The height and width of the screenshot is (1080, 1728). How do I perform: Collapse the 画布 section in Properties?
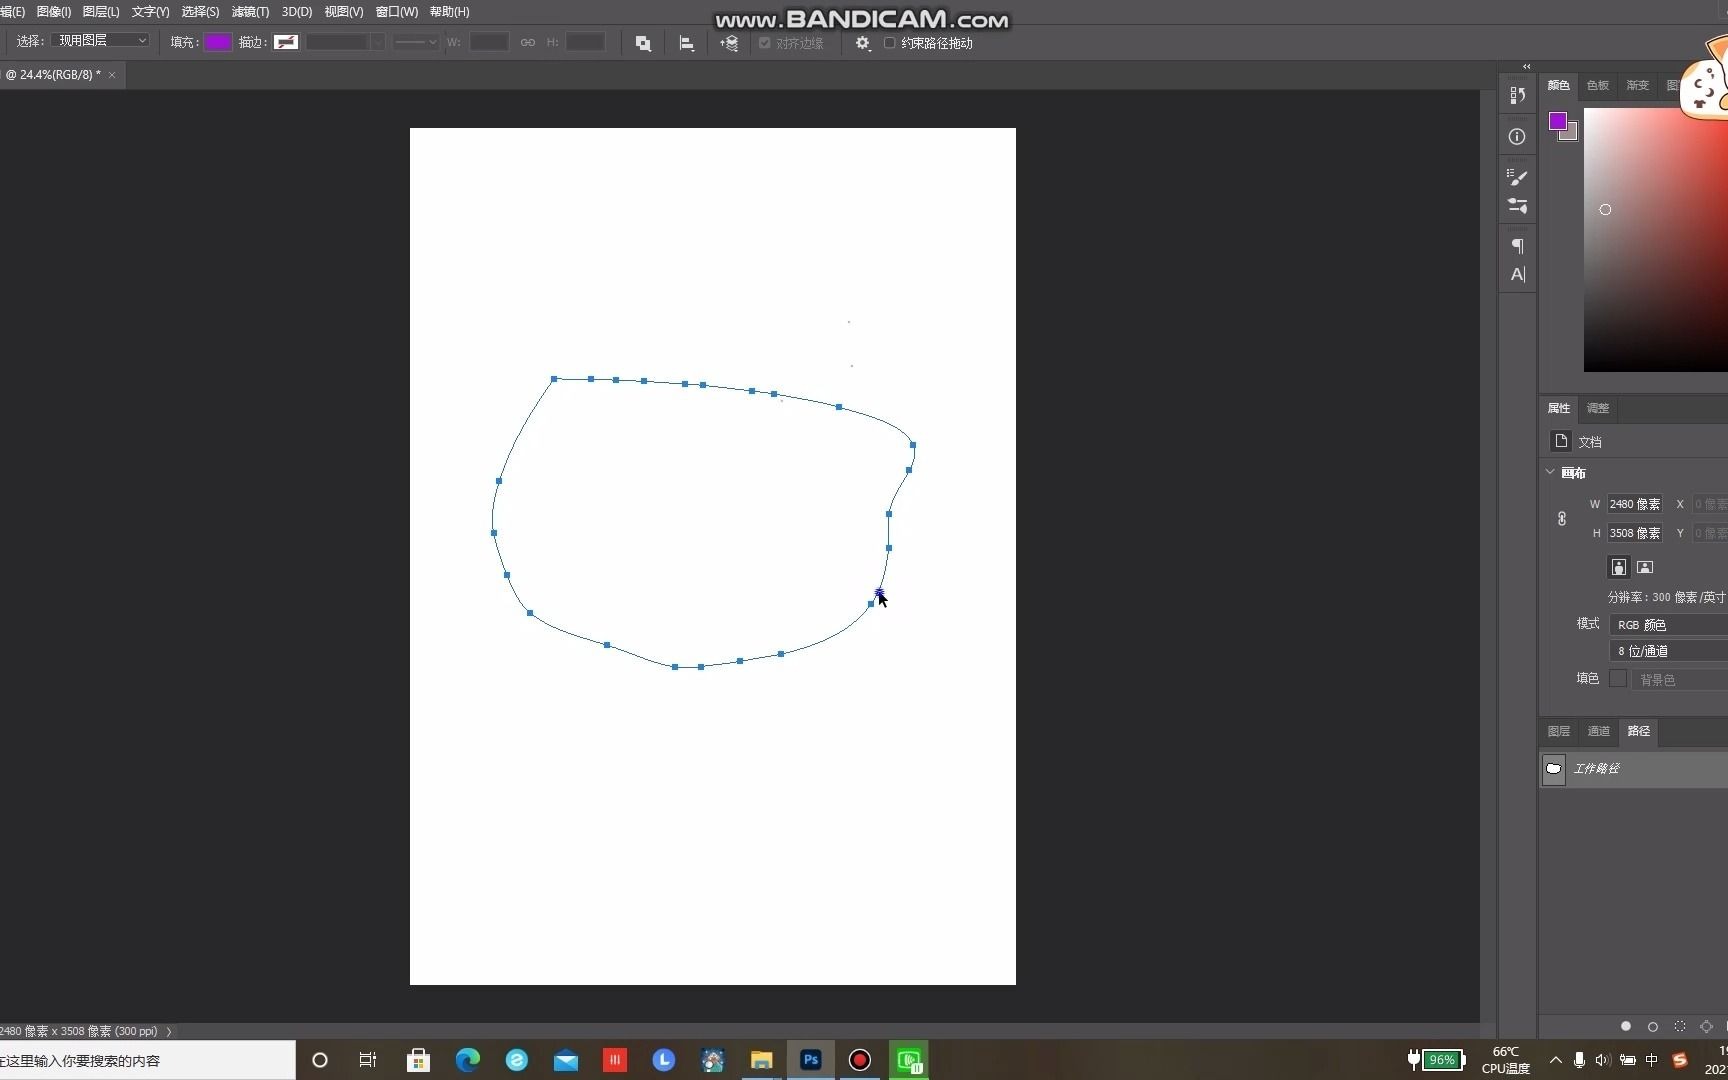pyautogui.click(x=1551, y=472)
